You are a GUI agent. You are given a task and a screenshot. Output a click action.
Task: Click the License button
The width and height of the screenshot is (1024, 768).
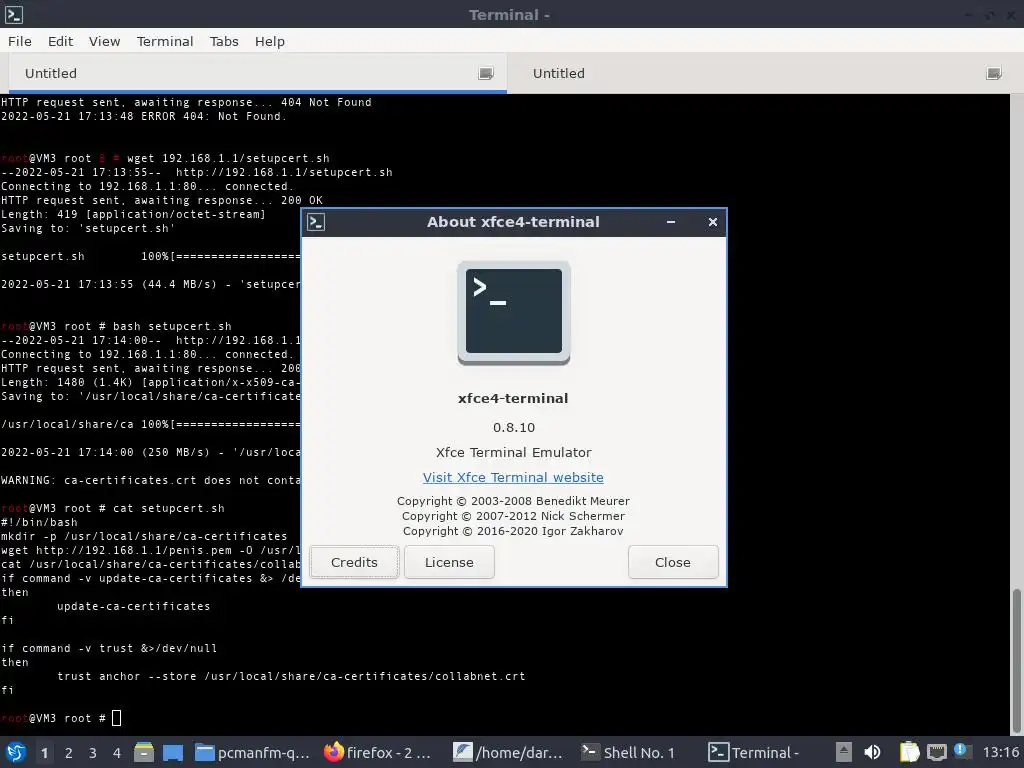pyautogui.click(x=449, y=562)
